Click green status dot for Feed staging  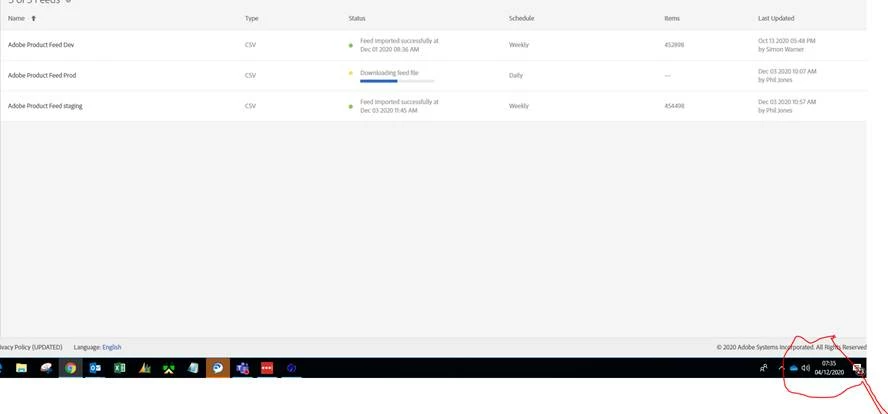pyautogui.click(x=351, y=106)
